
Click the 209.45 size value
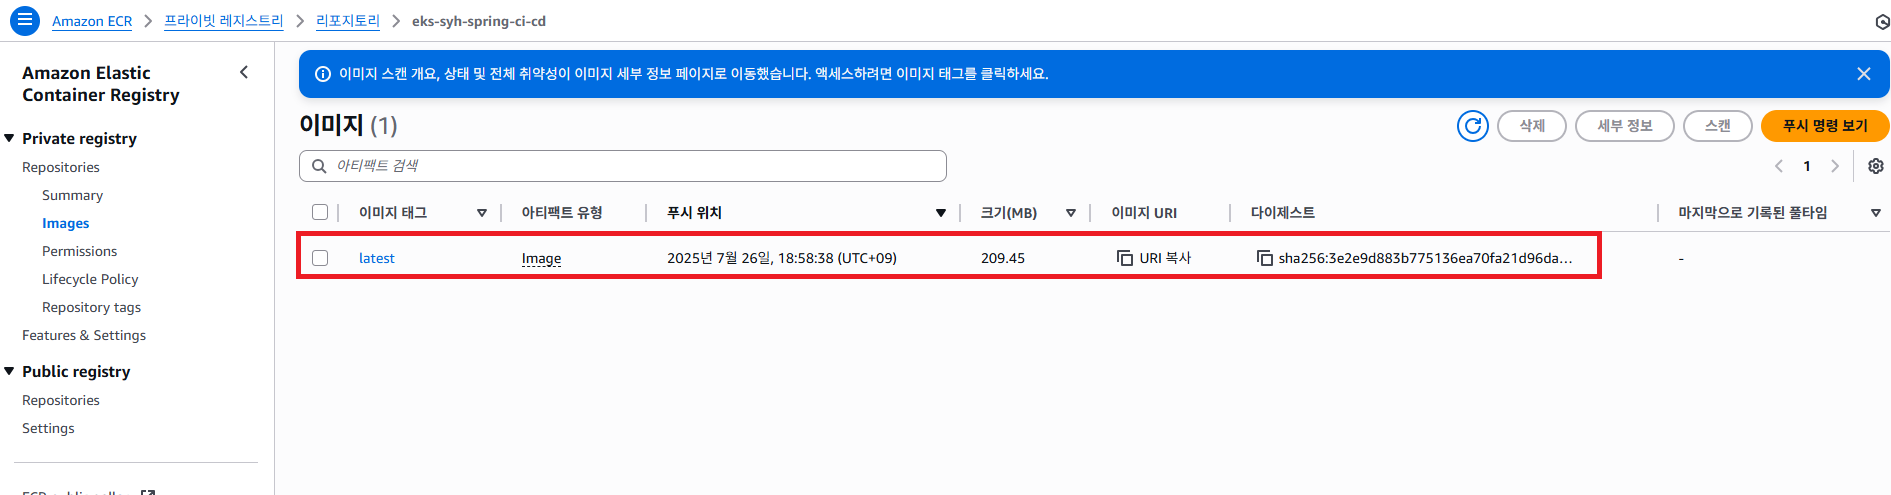[x=1003, y=258]
